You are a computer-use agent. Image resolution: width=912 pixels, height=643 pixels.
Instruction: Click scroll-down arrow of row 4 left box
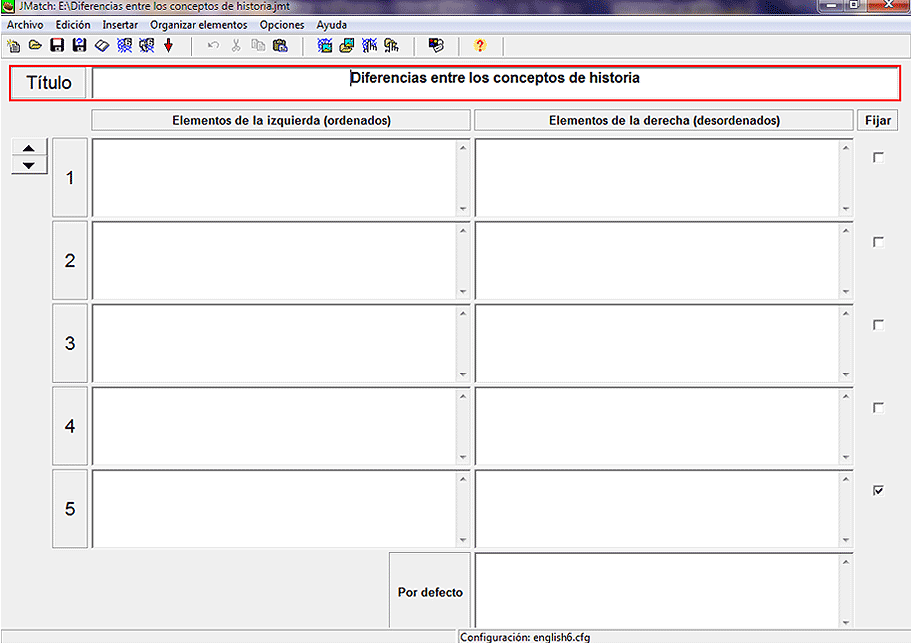(x=463, y=458)
